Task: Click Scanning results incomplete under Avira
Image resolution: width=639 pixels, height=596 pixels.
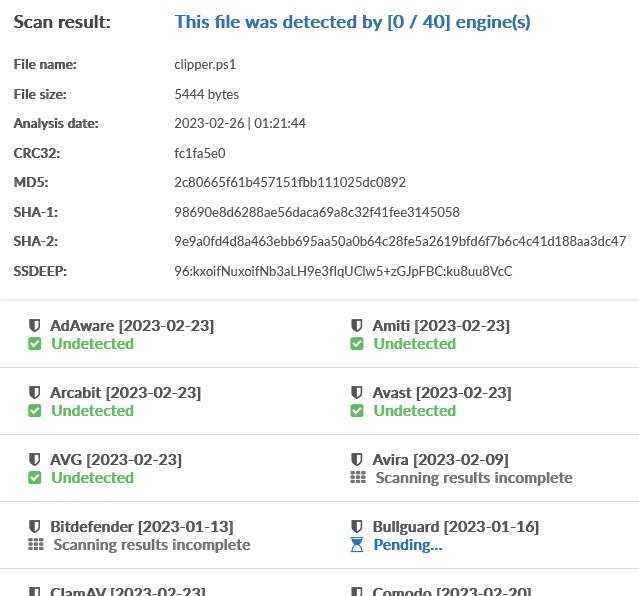Action: (474, 477)
